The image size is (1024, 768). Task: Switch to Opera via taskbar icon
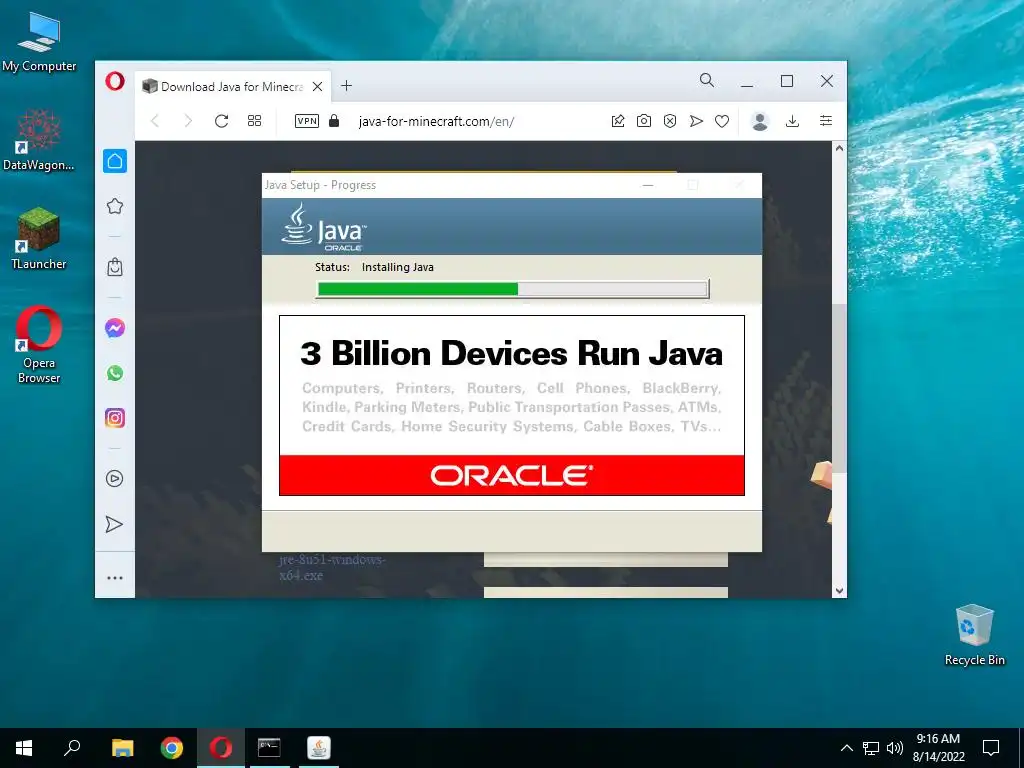(221, 748)
